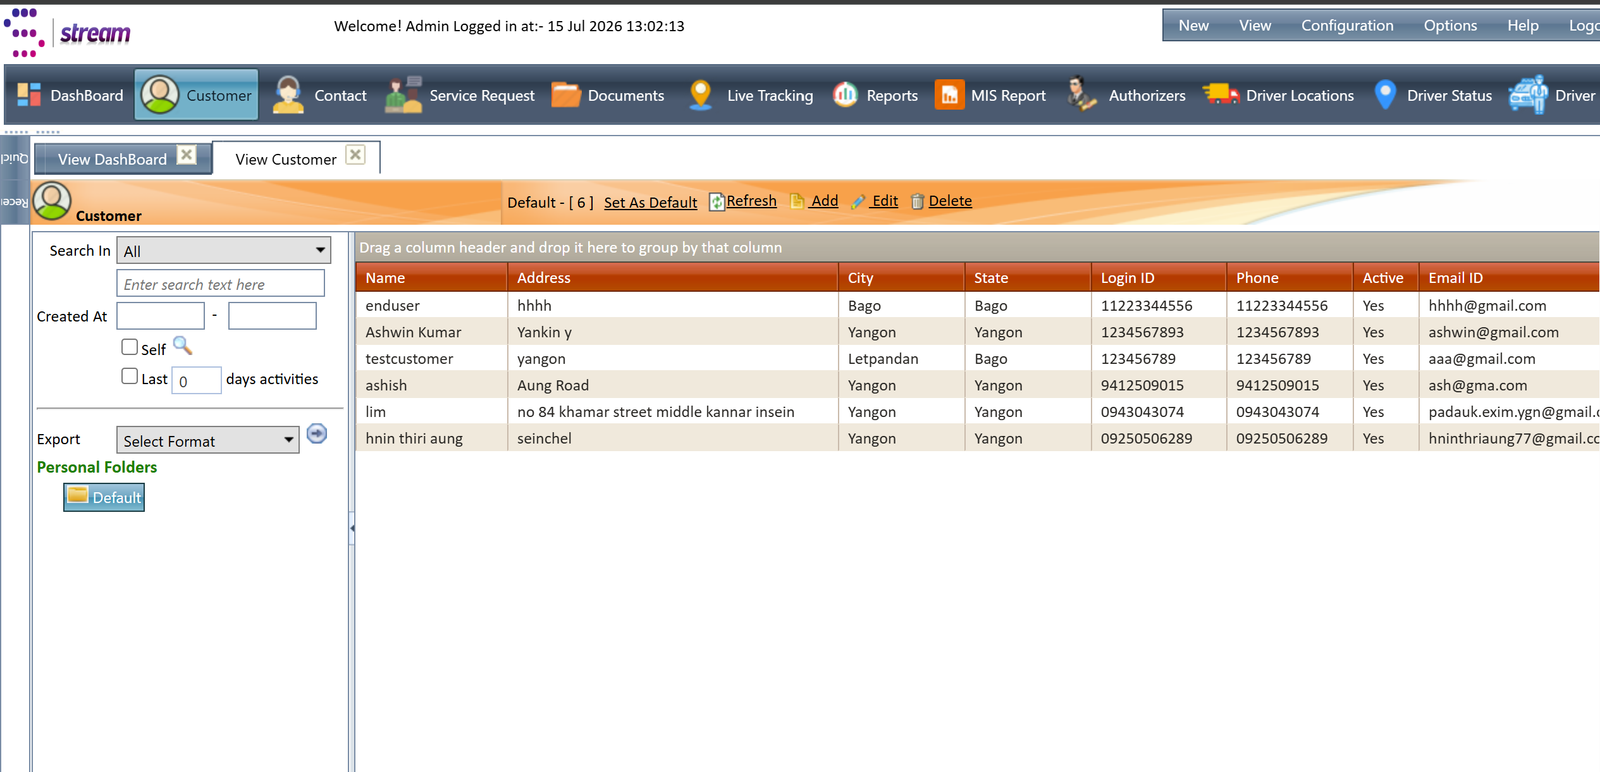Screen dimensions: 1600x772
Task: Select the ashish customer row
Action: coord(978,385)
